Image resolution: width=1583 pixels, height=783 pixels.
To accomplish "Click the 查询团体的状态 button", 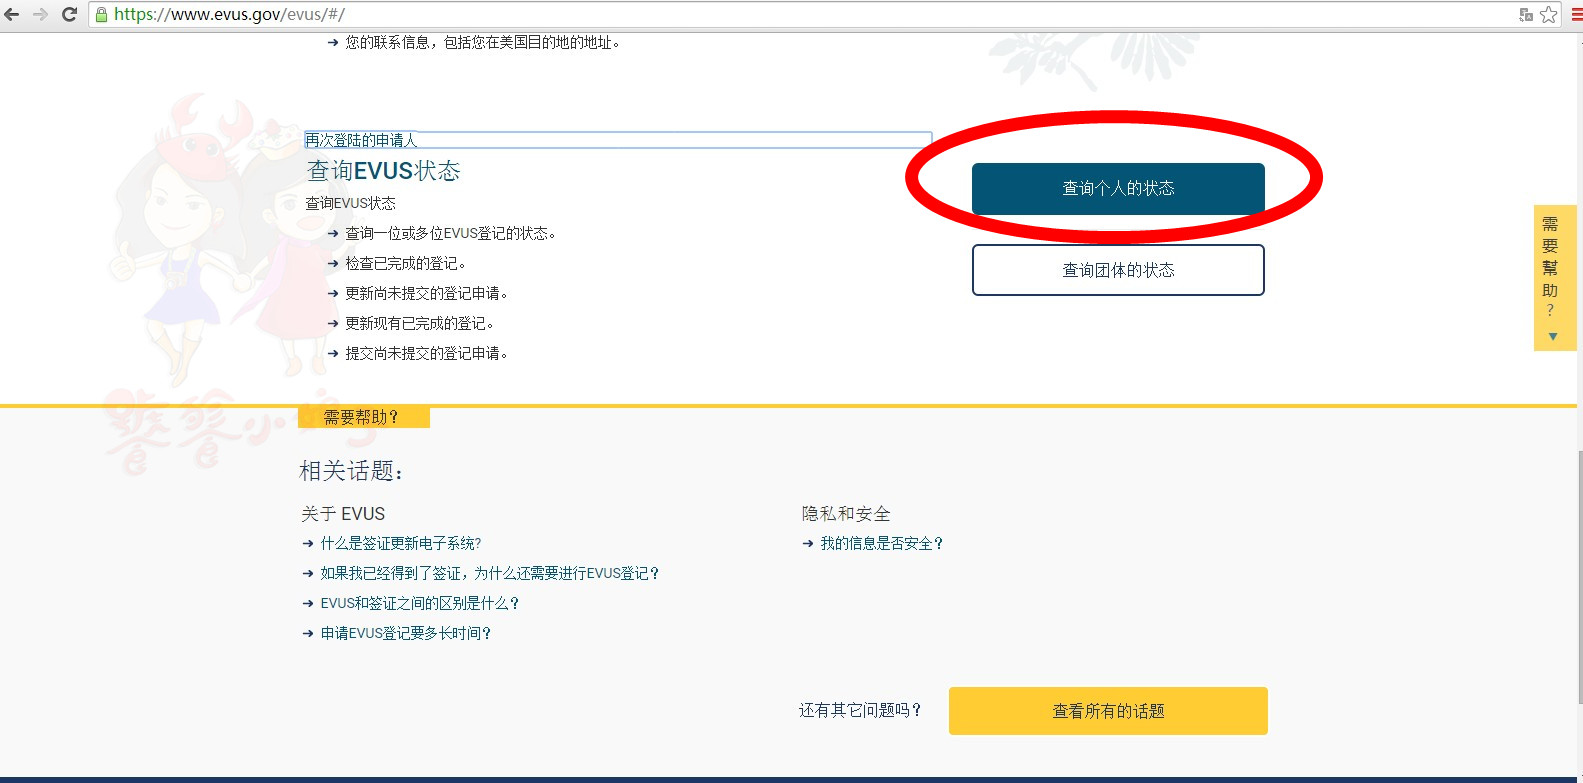I will point(1118,270).
